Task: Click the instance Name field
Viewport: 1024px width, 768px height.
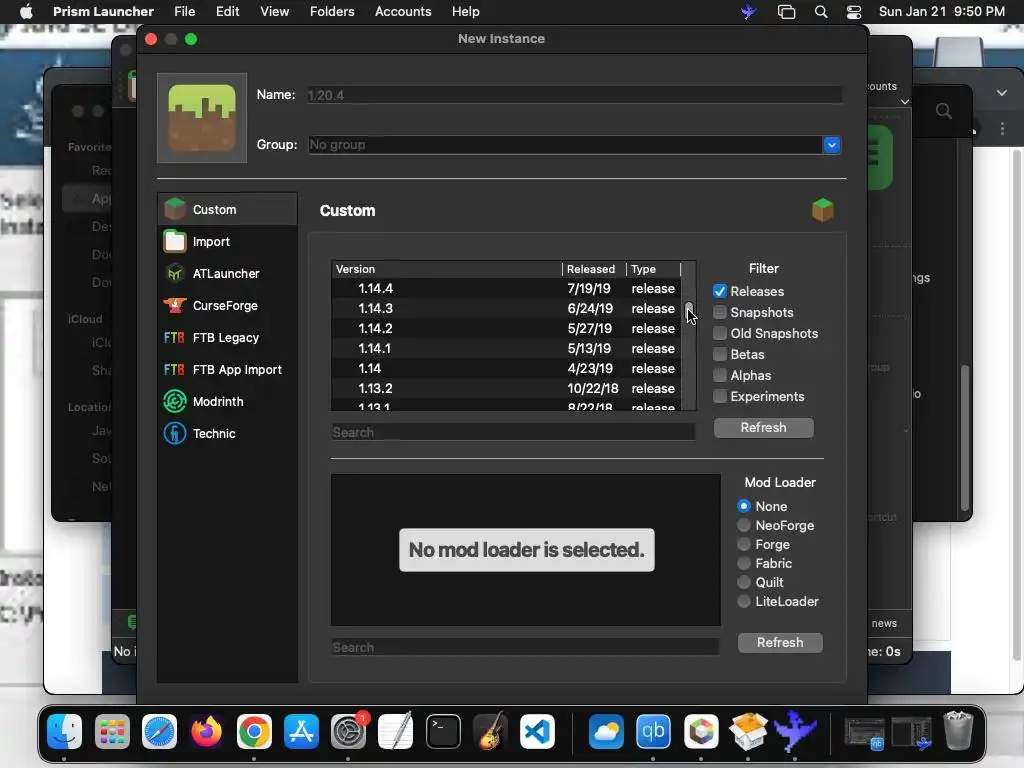Action: tap(574, 95)
